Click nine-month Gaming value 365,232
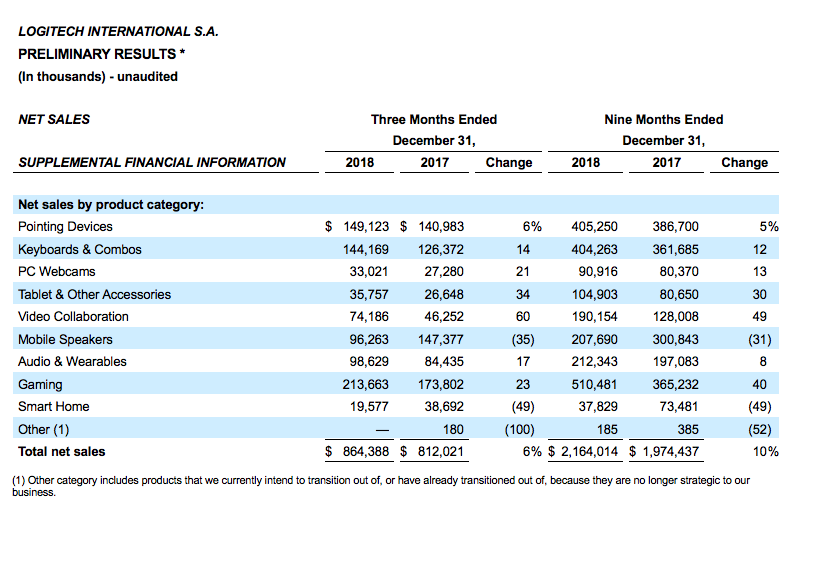824x563 pixels. 676,385
